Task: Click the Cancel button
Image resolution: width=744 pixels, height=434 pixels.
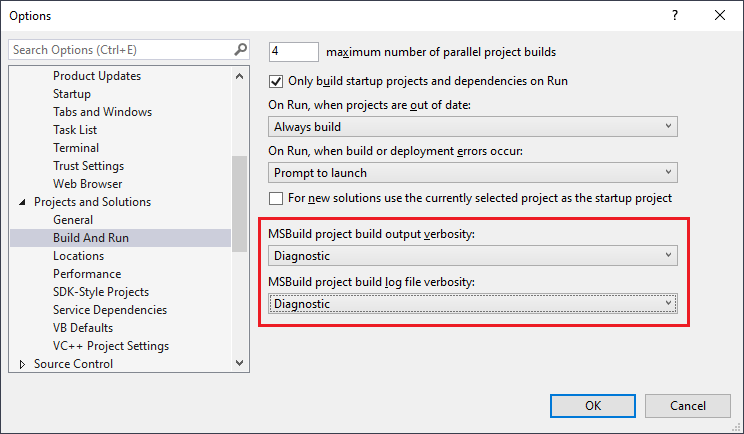Action: 688,406
